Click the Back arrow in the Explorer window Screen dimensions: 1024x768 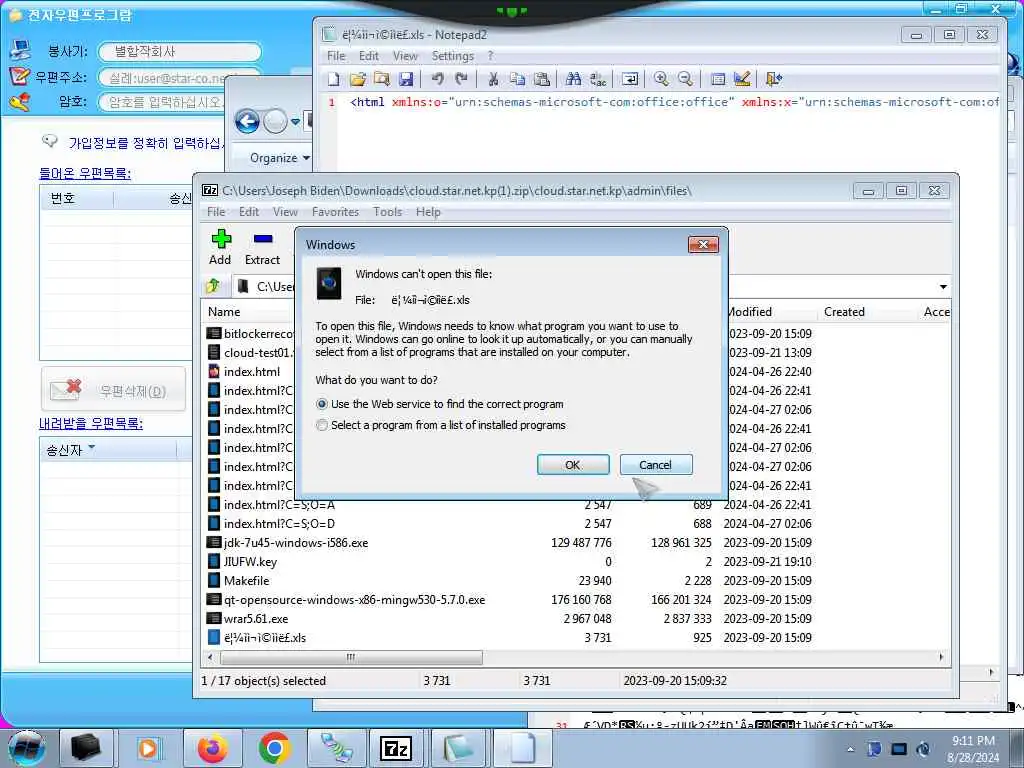[x=248, y=121]
